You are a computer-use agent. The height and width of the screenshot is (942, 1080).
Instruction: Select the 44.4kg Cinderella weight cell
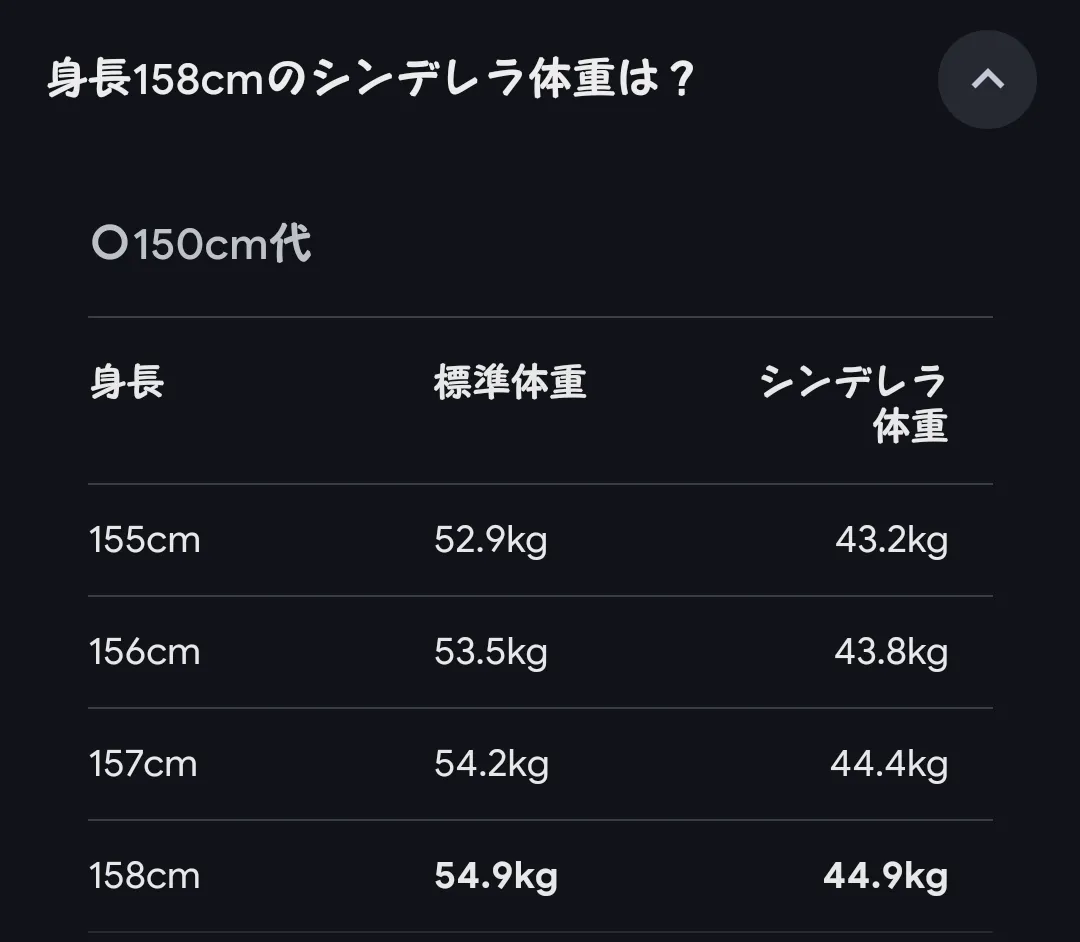point(889,765)
